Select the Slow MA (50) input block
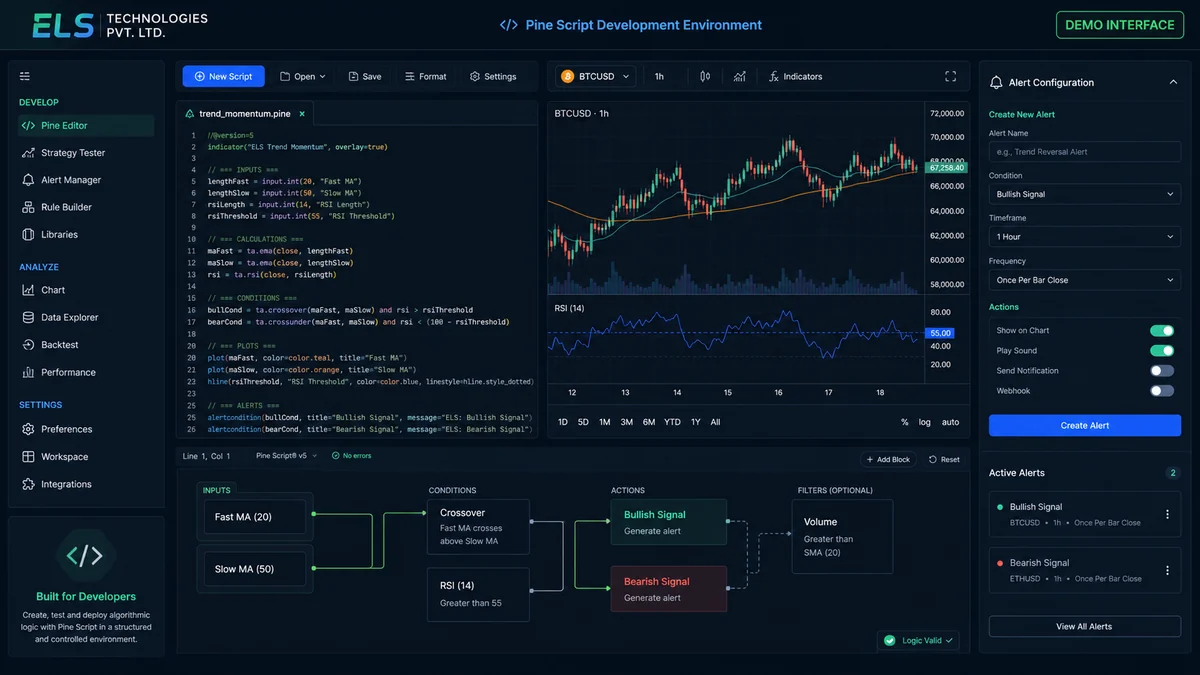 click(257, 569)
